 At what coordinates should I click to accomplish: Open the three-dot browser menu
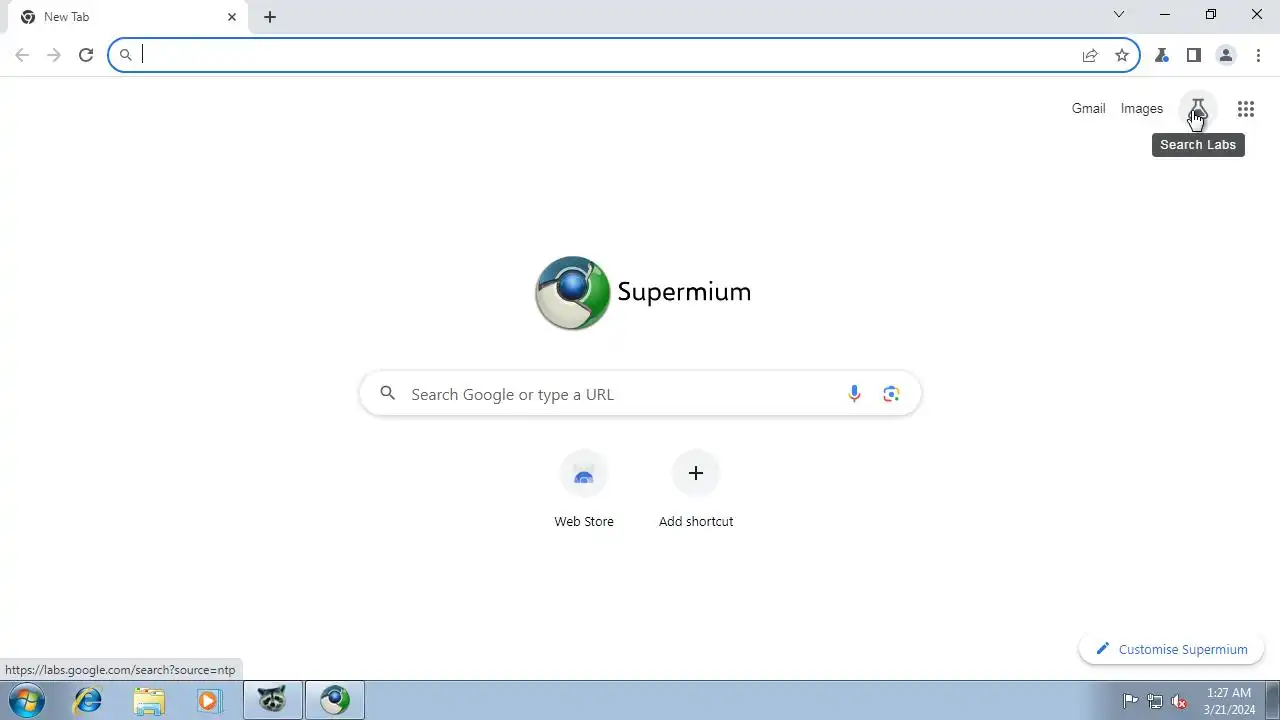[1258, 55]
